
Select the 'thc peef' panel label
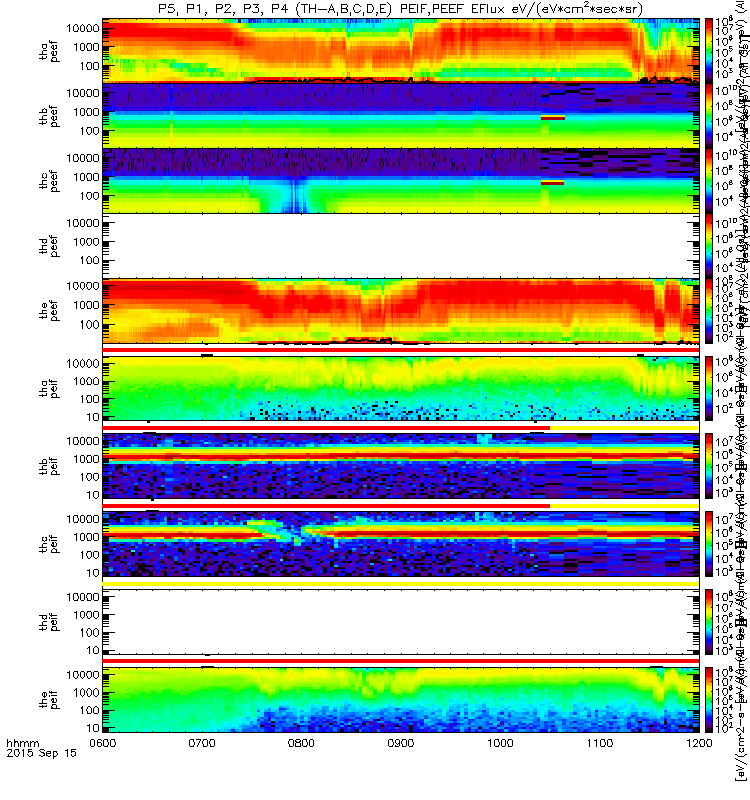(x=49, y=181)
